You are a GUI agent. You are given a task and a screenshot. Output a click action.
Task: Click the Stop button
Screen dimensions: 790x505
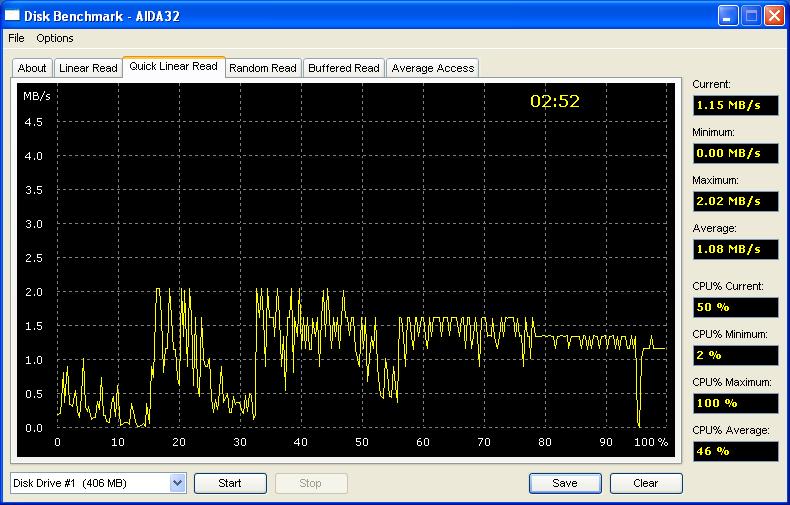click(x=310, y=483)
